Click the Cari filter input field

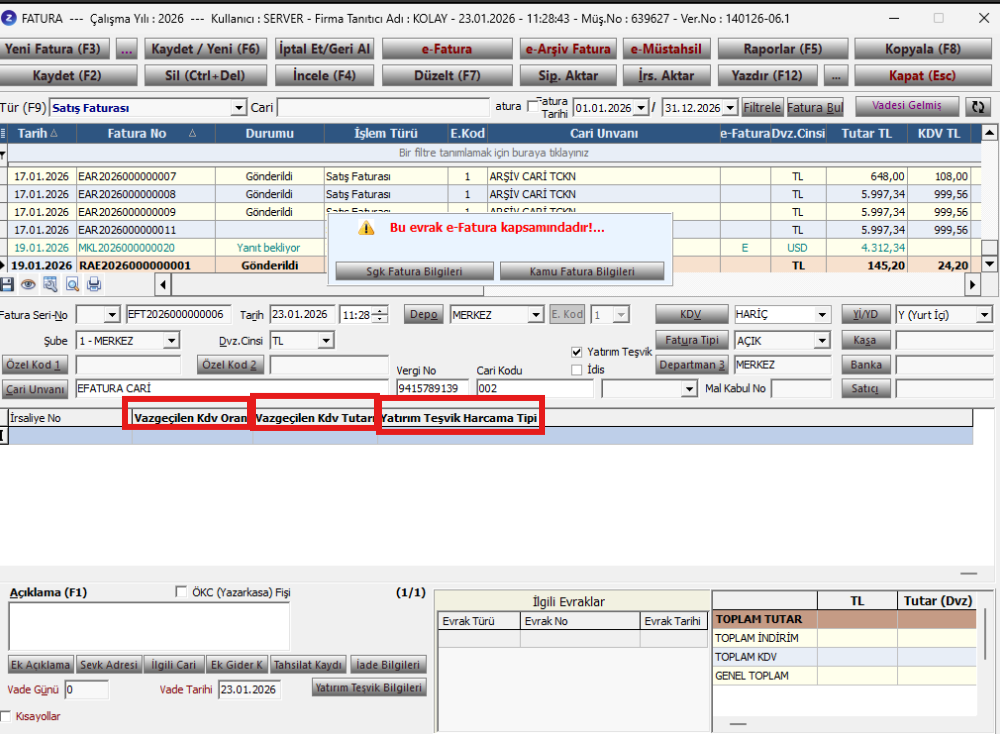tap(383, 107)
